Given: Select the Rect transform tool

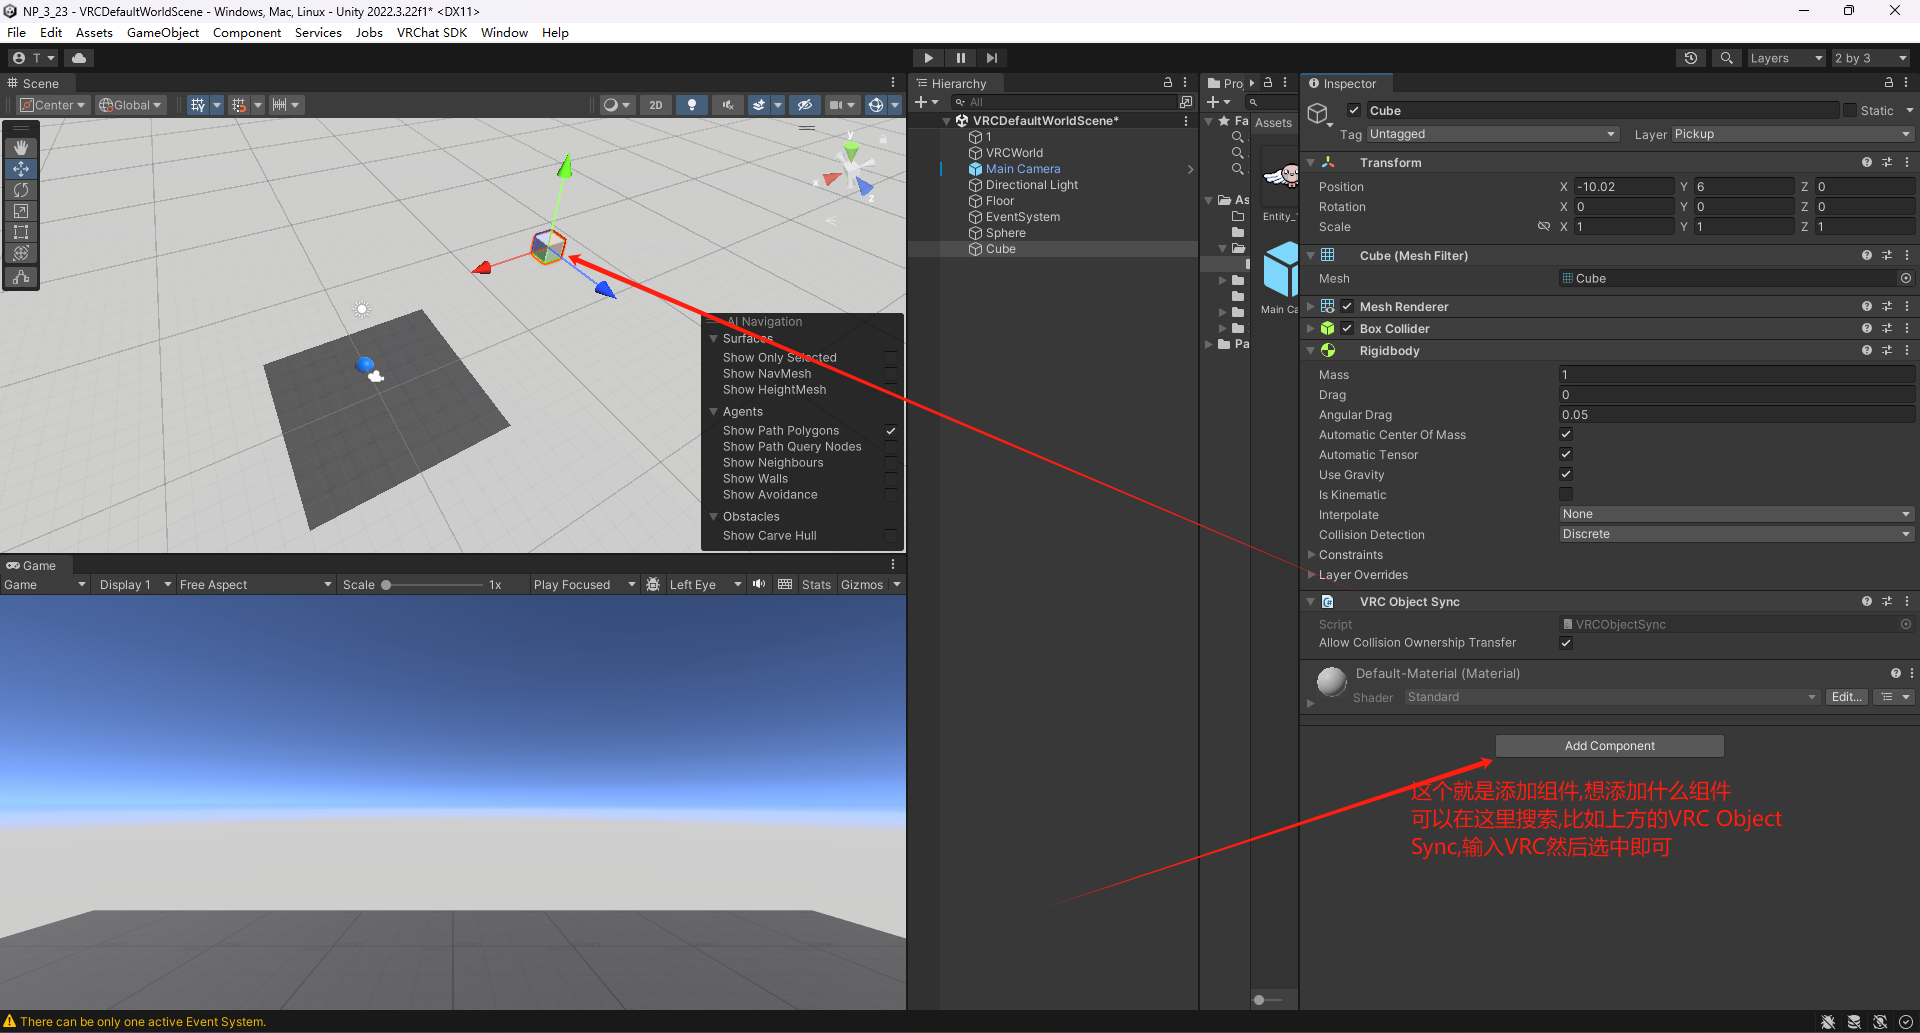Looking at the screenshot, I should [21, 232].
